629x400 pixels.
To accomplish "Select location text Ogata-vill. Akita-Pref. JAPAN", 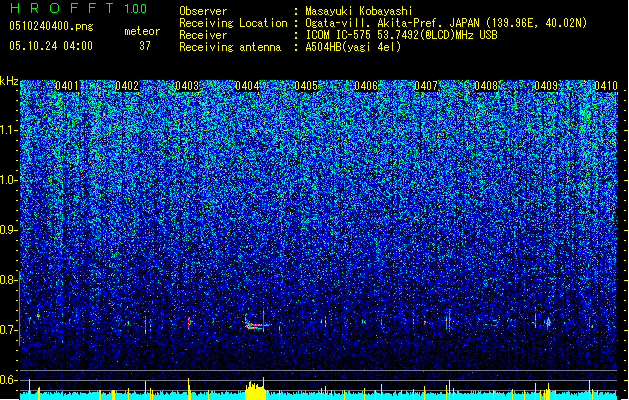I will pyautogui.click(x=392, y=23).
